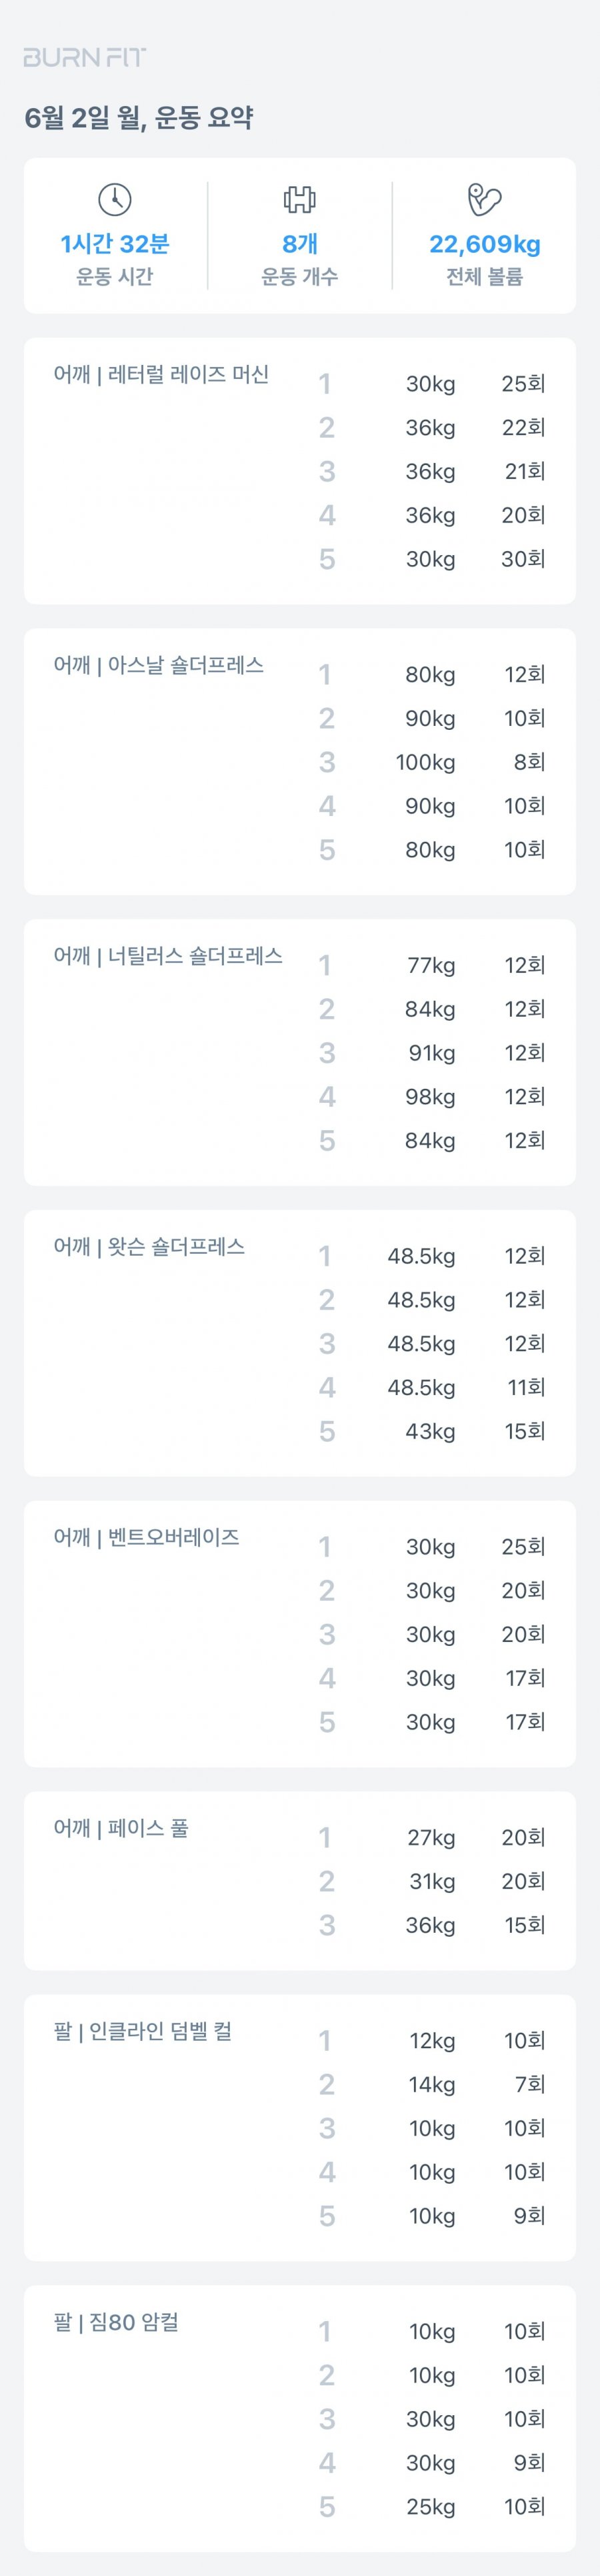Open the 벤트오버레이즈 exercise card
This screenshot has width=600, height=2576.
point(300,1634)
